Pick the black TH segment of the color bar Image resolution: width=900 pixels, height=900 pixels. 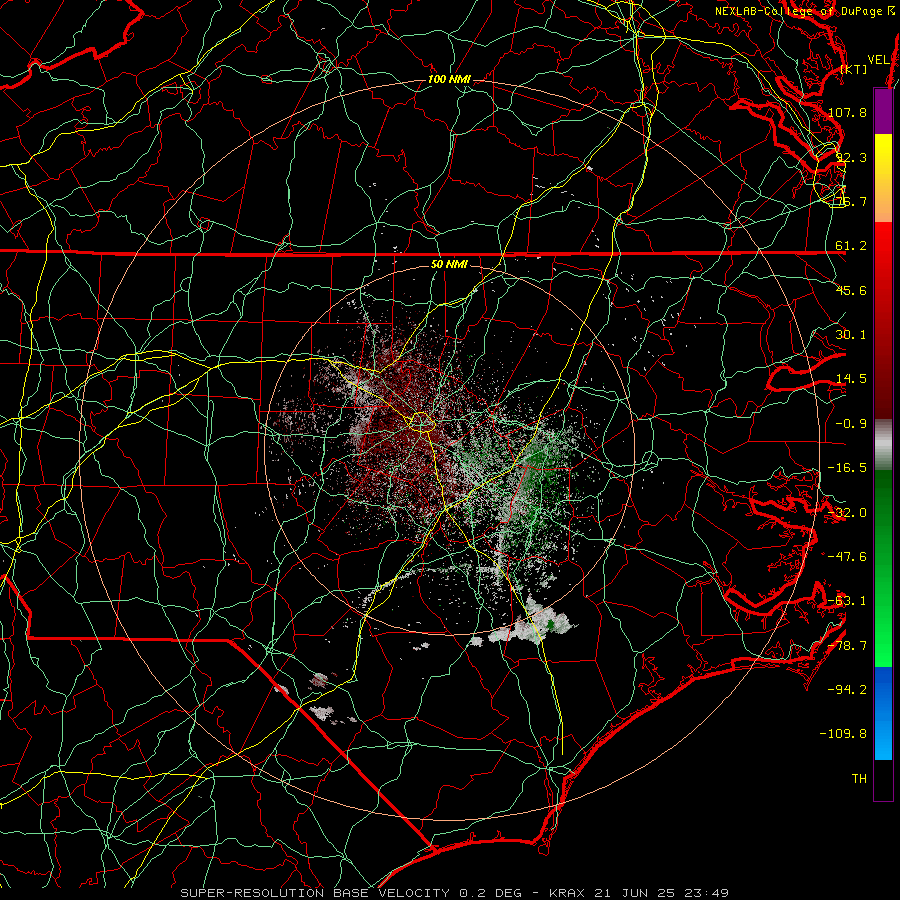click(883, 780)
